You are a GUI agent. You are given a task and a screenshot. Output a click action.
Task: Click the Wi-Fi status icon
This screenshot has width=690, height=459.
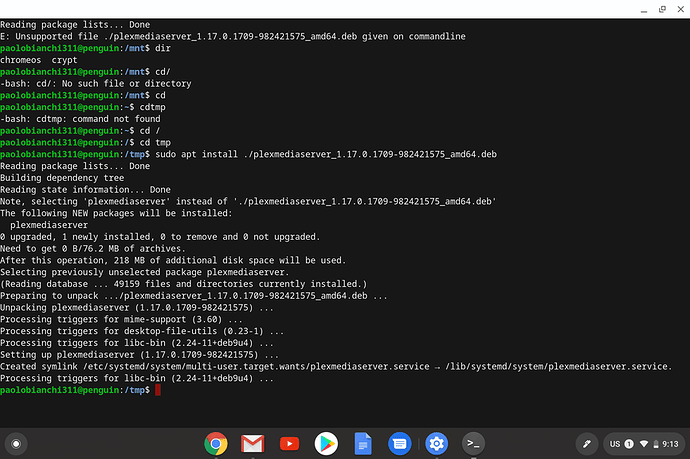(x=644, y=444)
